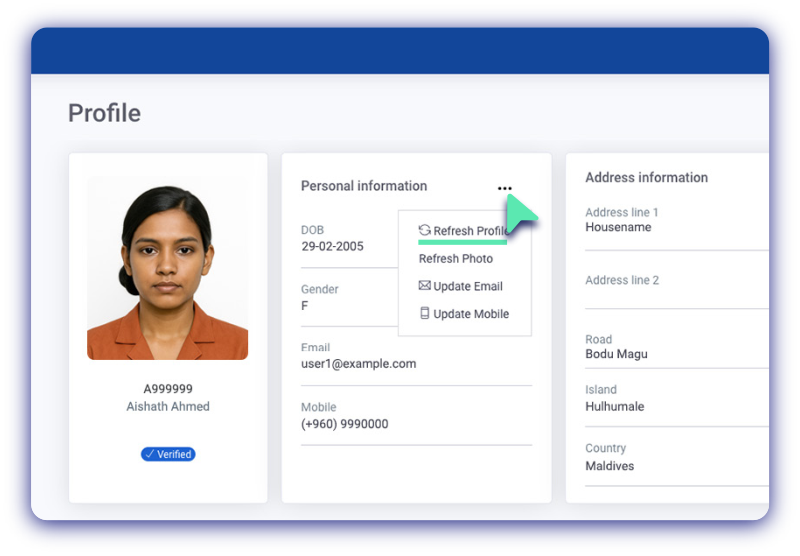
Task: Select Update Email menu option
Action: pos(467,286)
